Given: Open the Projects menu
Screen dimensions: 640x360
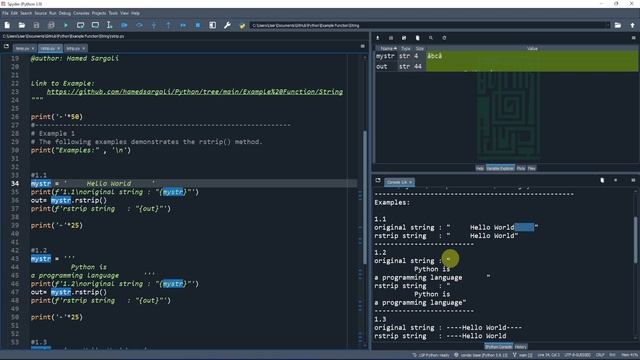Looking at the screenshot, I should [99, 13].
